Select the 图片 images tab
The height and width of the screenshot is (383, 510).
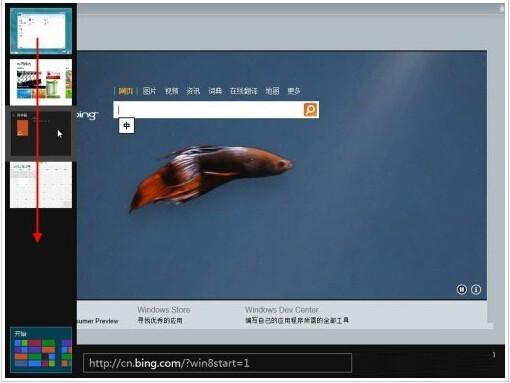(x=149, y=91)
